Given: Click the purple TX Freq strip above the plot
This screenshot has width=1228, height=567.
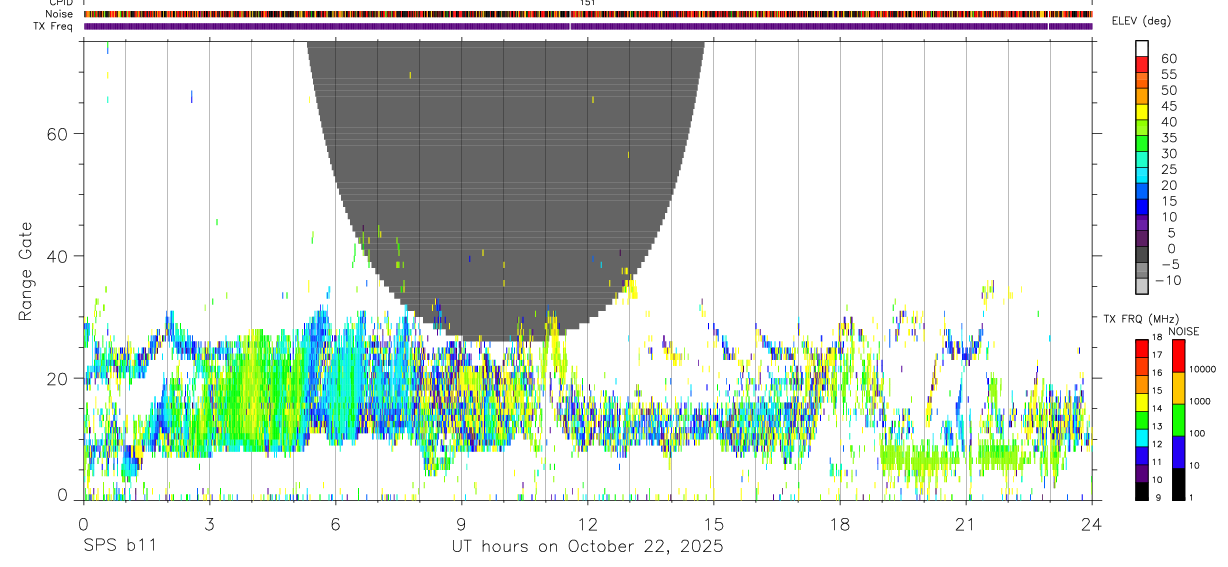Looking at the screenshot, I should click(x=588, y=26).
